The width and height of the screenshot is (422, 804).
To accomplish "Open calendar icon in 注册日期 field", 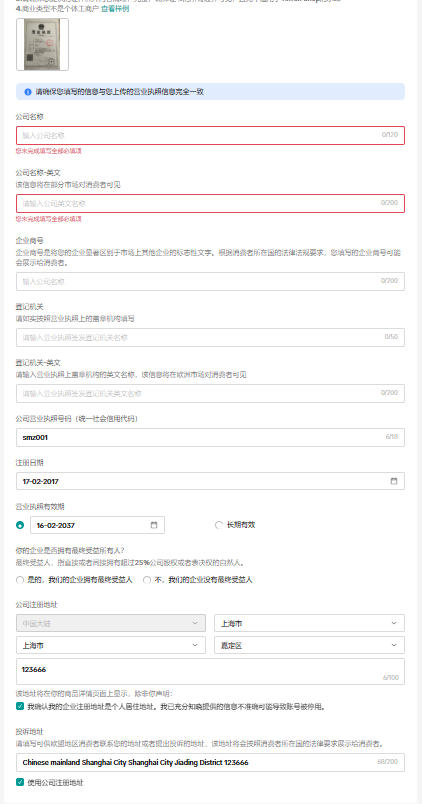I will [x=394, y=481].
